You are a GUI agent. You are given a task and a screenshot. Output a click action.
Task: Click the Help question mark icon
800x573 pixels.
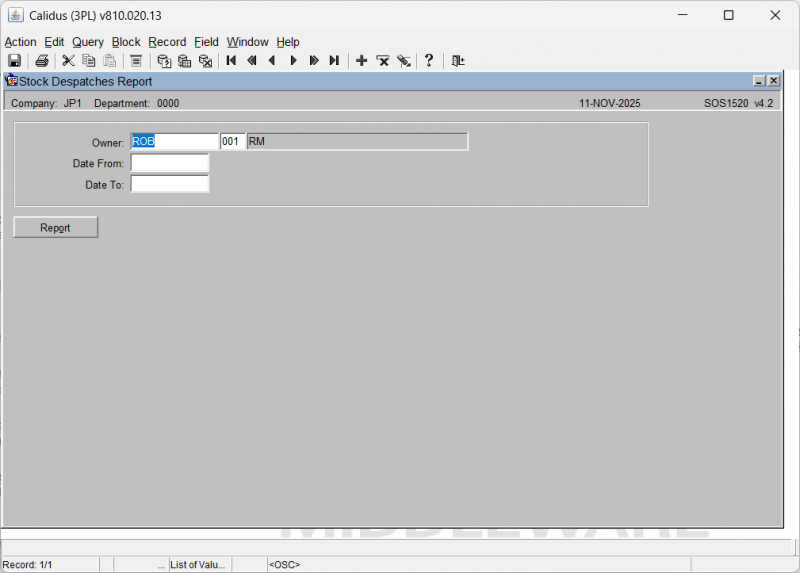(429, 61)
